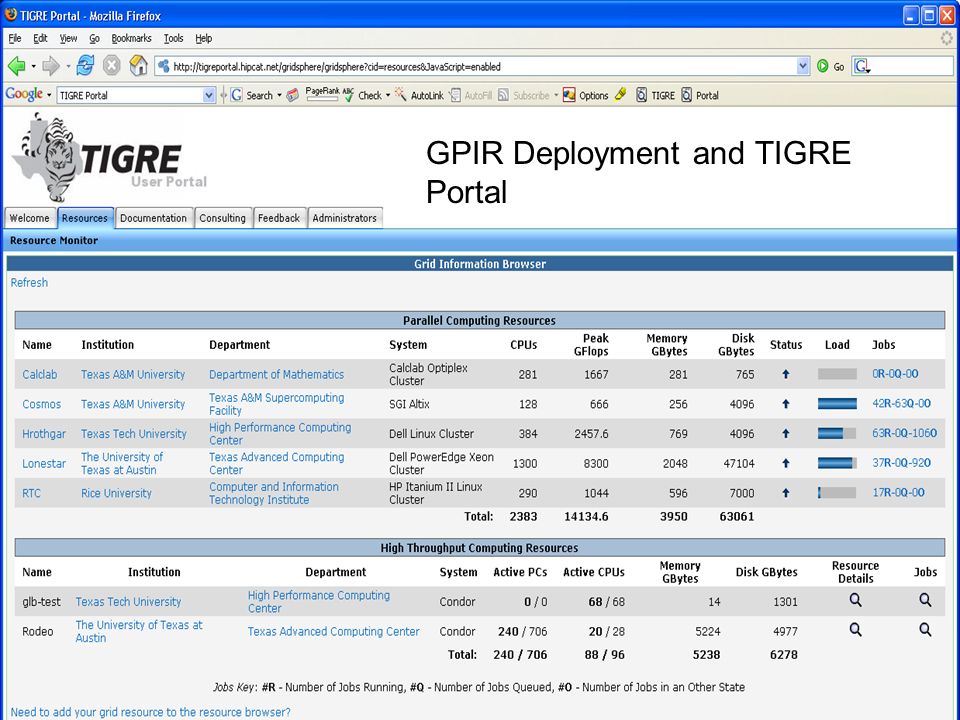Click Subscribe in the Google toolbar
The image size is (960, 720).
tap(523, 96)
